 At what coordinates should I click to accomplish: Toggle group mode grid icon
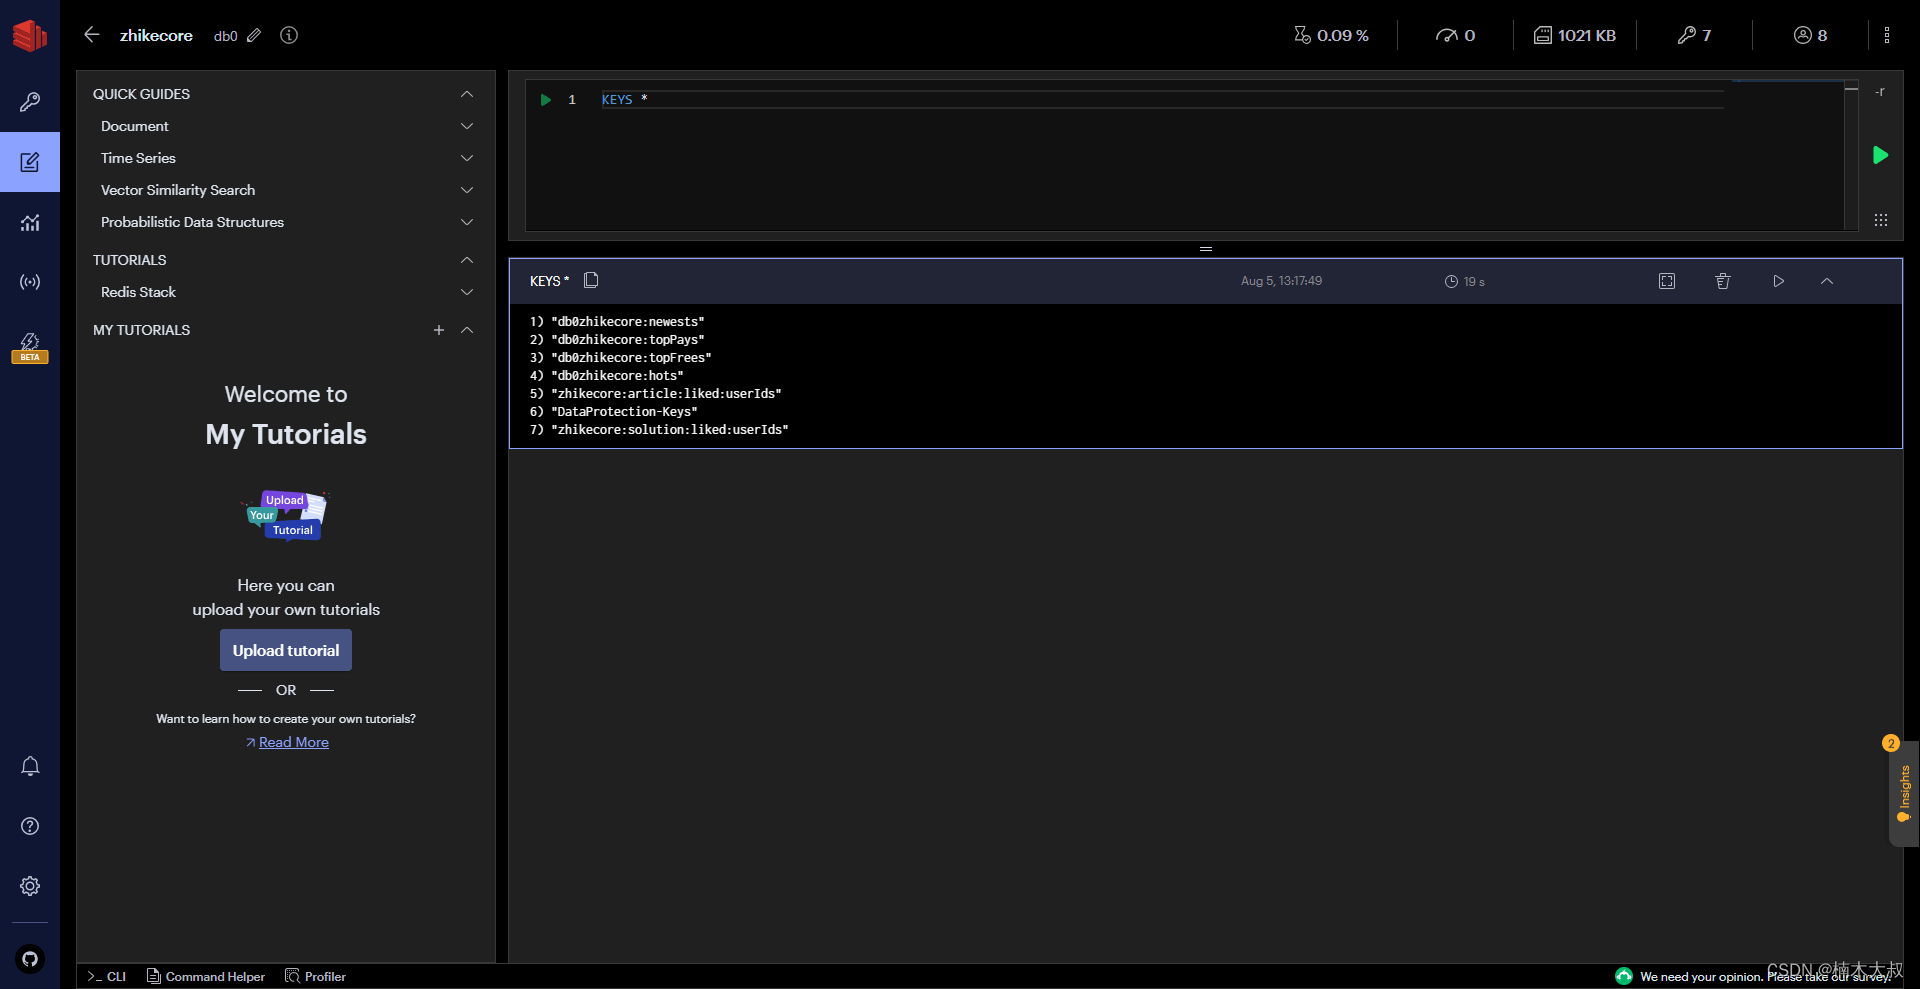(1880, 220)
